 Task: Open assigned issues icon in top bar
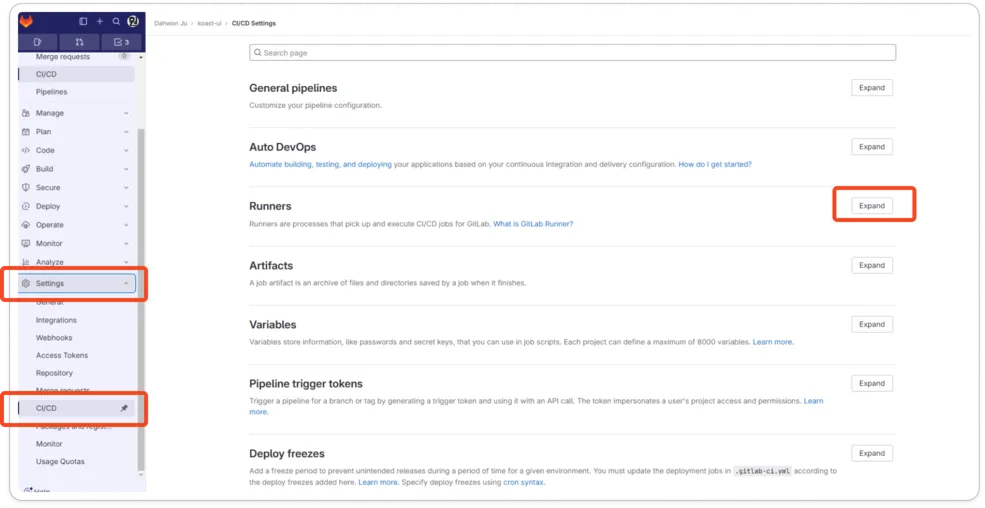pos(38,42)
